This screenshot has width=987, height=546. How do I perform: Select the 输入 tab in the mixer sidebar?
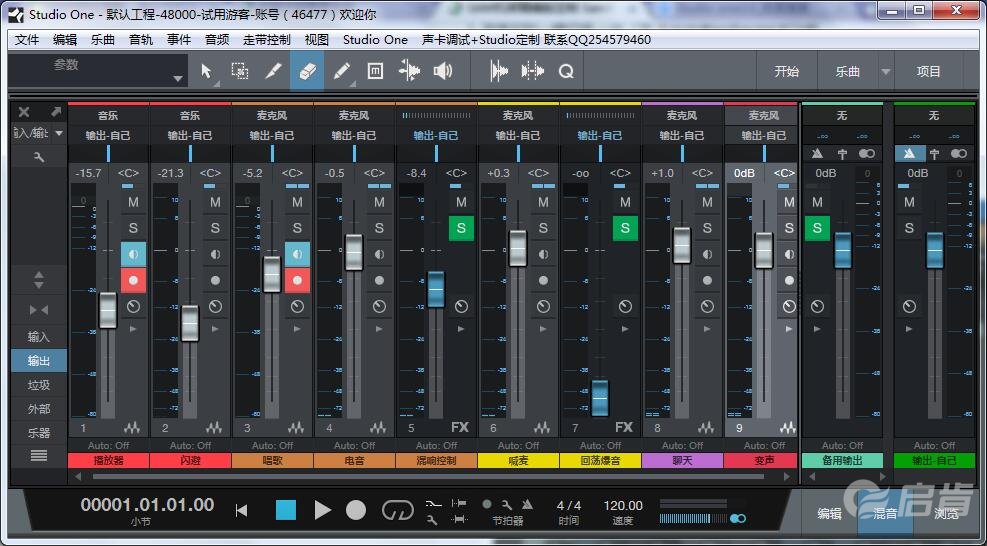tap(39, 337)
